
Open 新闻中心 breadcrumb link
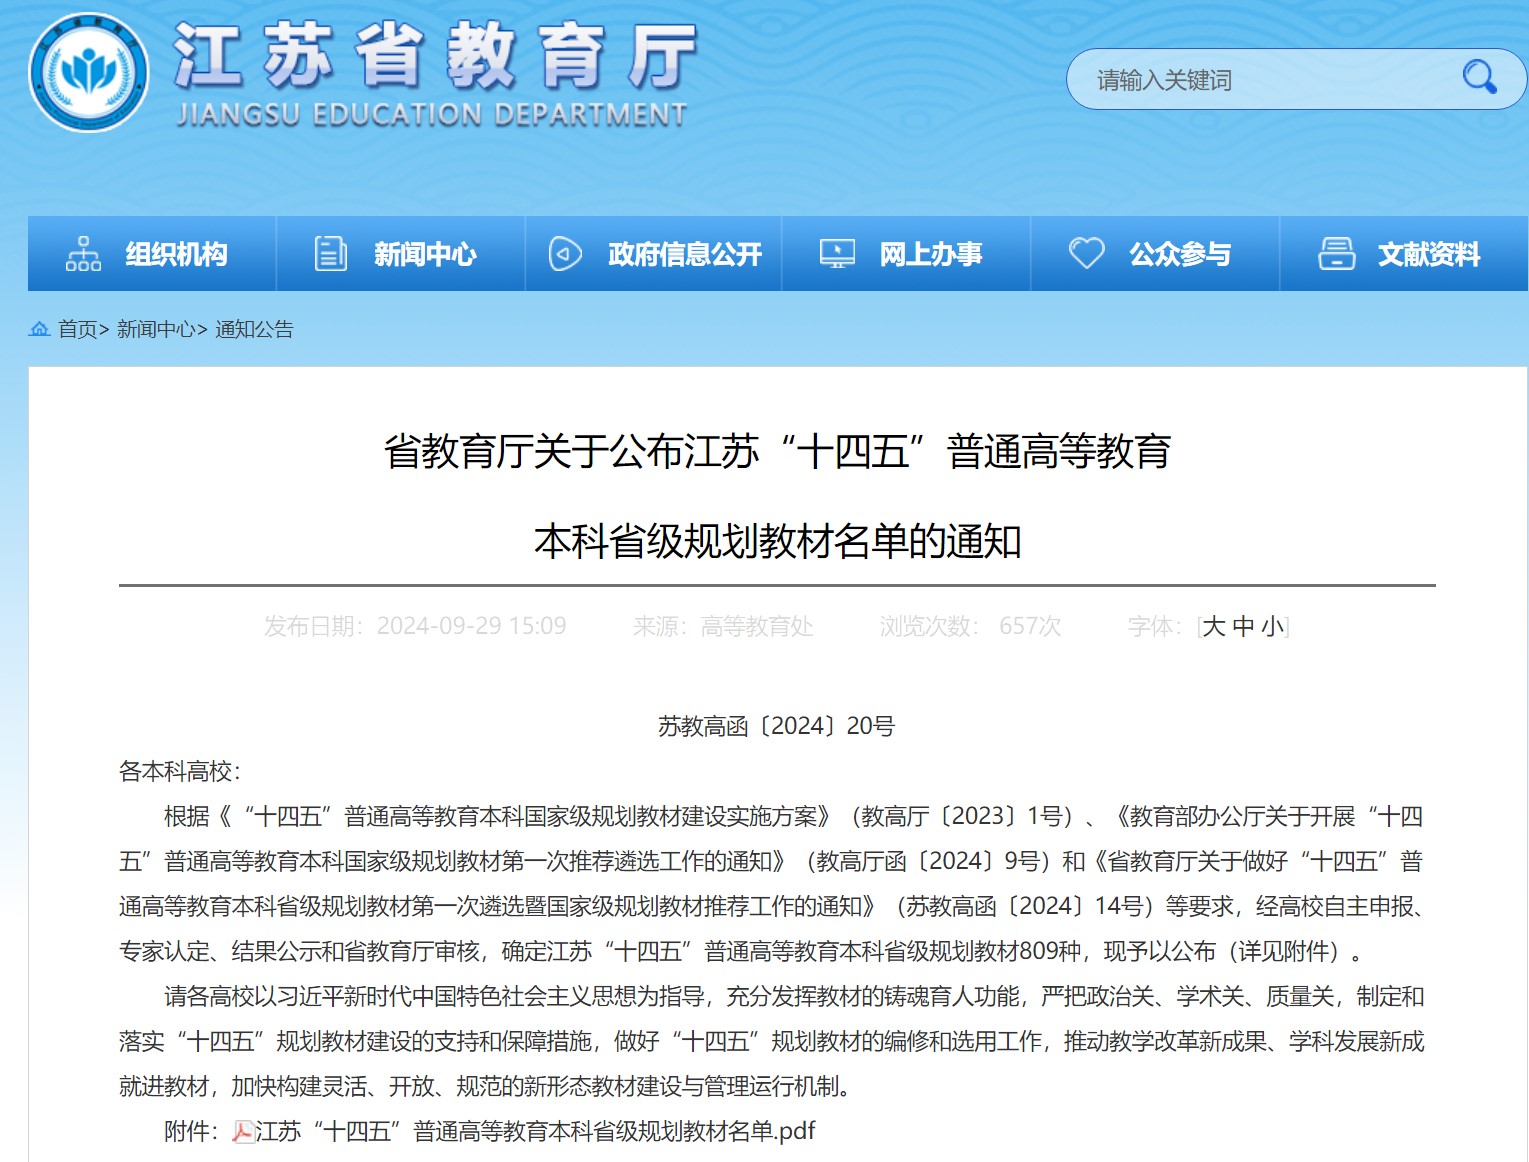coord(155,329)
